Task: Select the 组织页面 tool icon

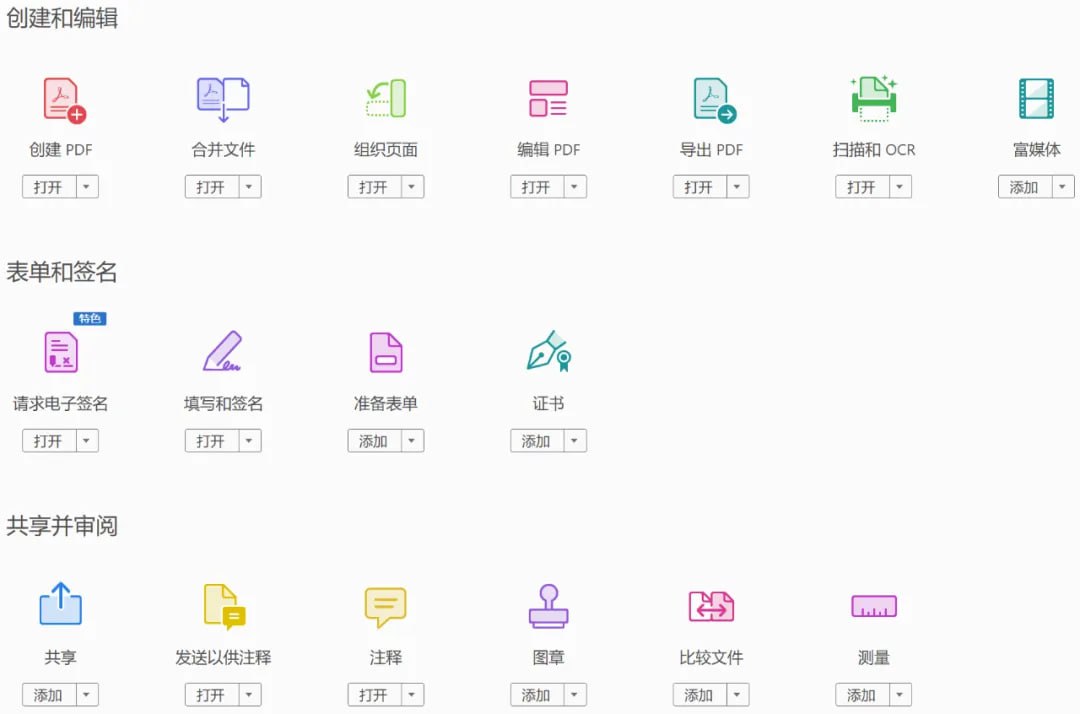Action: (386, 98)
